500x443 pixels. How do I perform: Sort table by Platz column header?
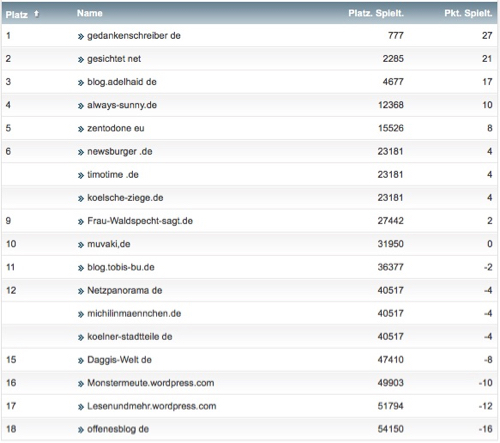tap(17, 15)
